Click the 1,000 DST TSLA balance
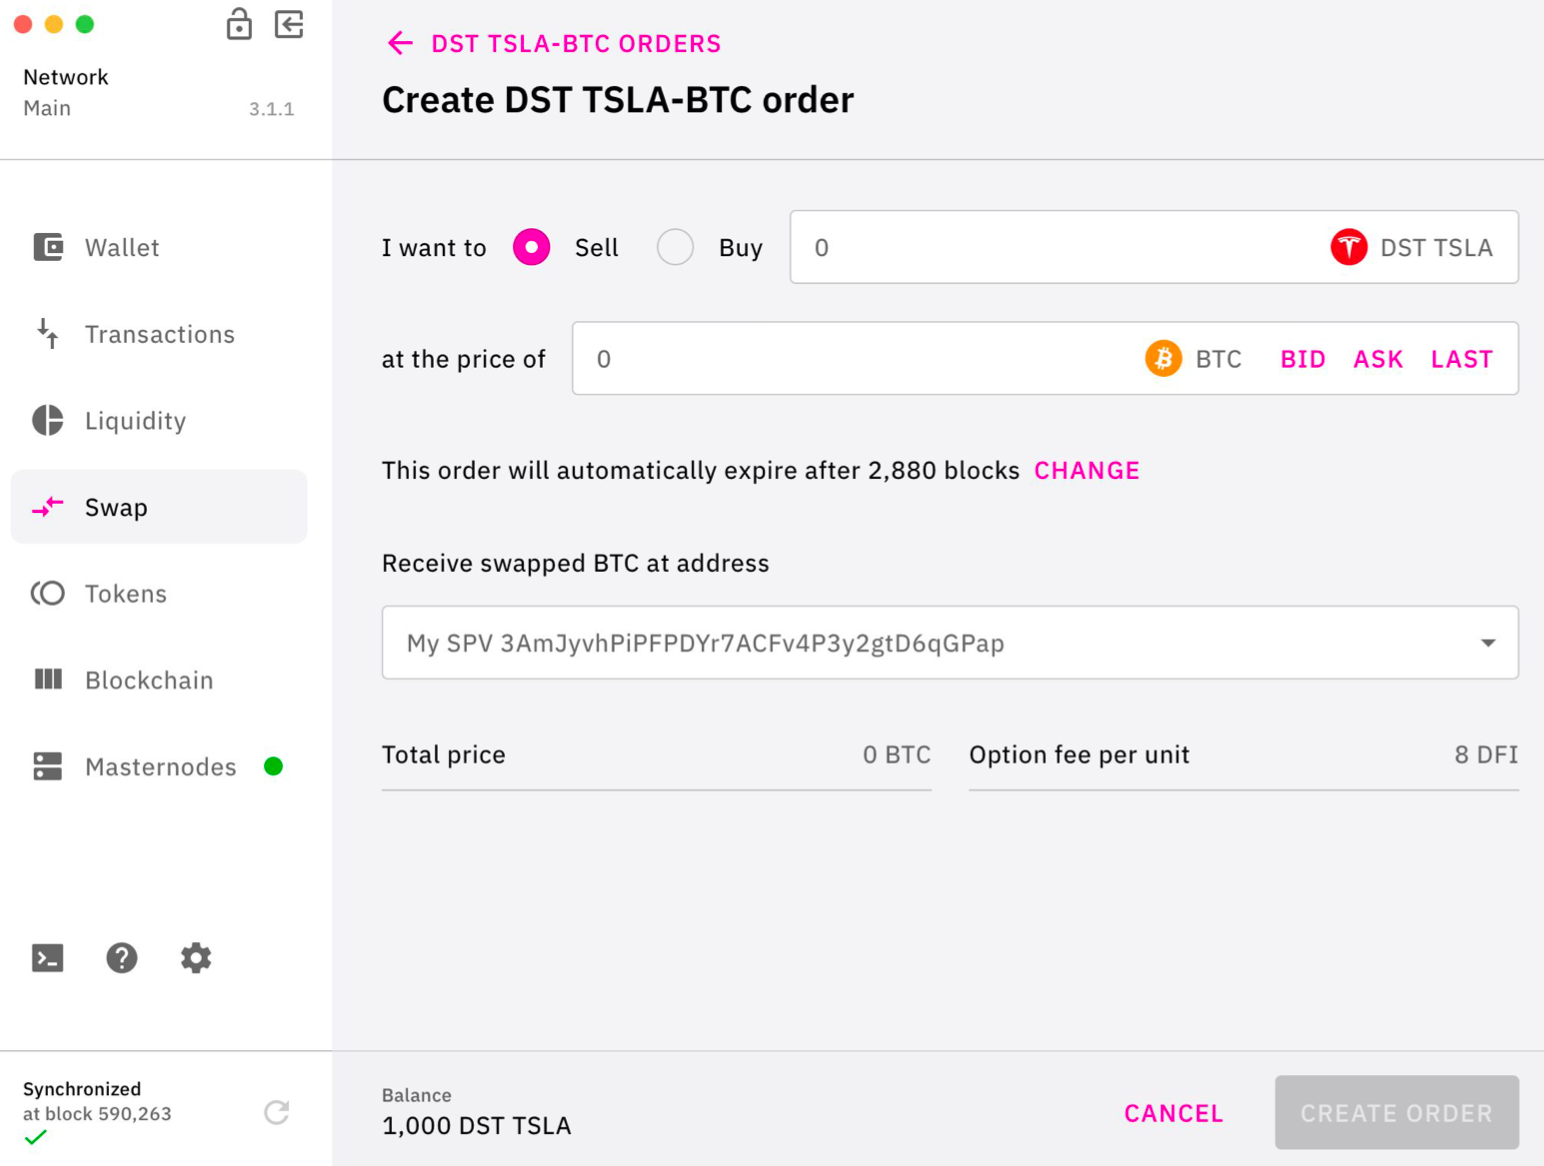This screenshot has width=1544, height=1166. (476, 1126)
